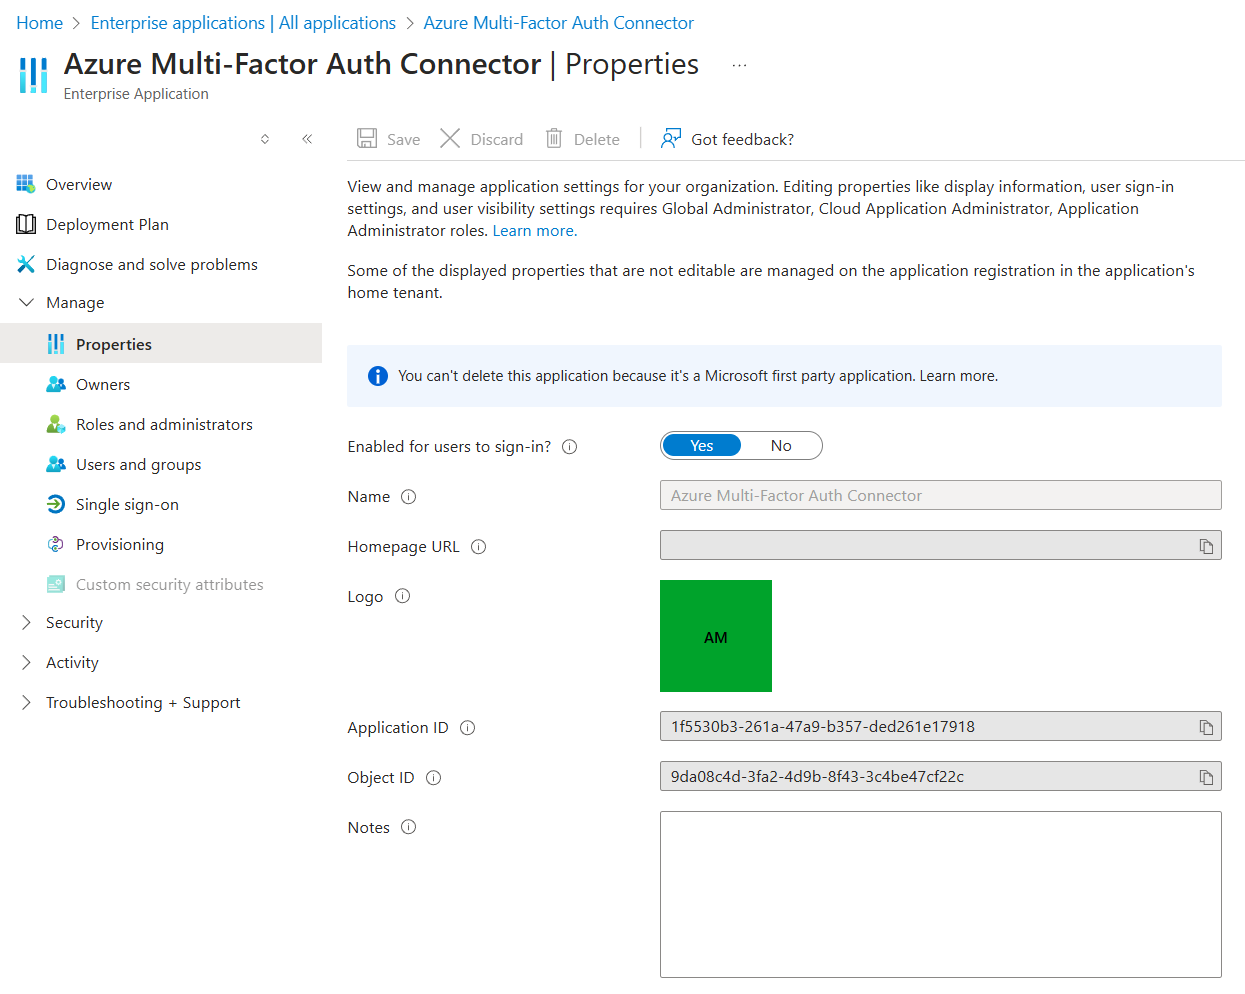Click the Application ID value field
Viewport: 1245px width, 994px height.
(941, 726)
